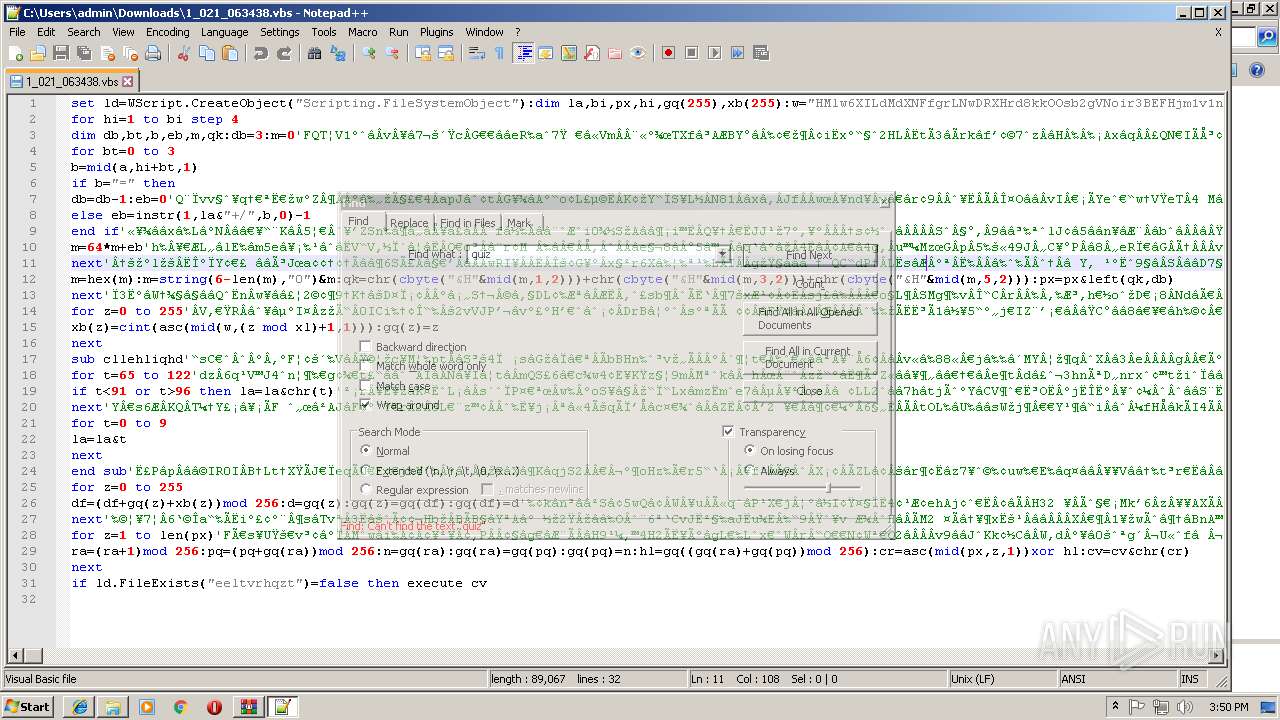The width and height of the screenshot is (1280, 720).
Task: Open Find via binoculars icon
Action: [x=314, y=53]
